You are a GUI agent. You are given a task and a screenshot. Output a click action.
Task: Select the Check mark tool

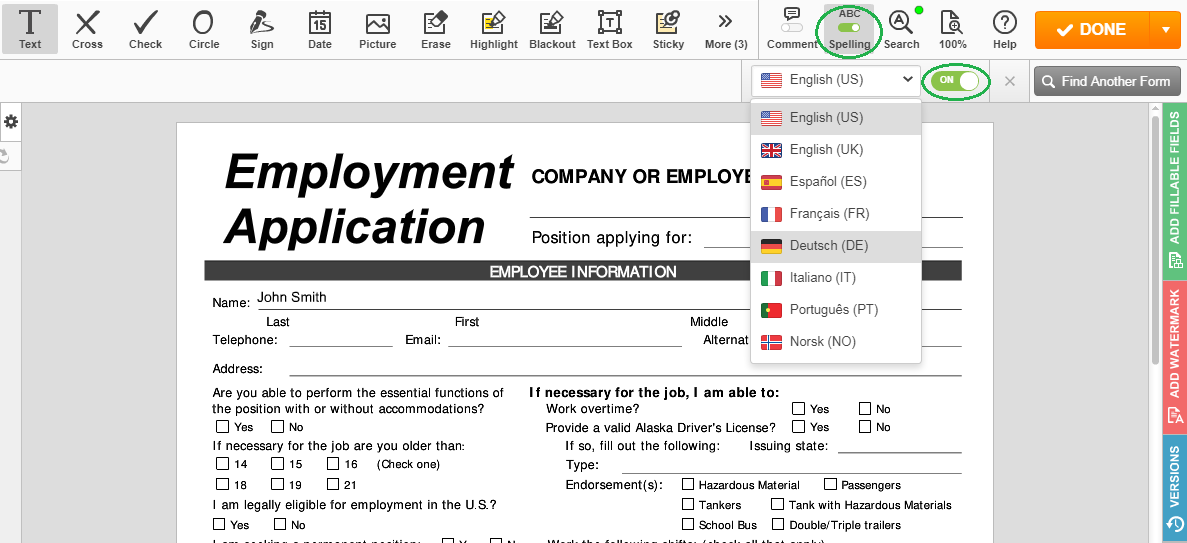pos(145,30)
